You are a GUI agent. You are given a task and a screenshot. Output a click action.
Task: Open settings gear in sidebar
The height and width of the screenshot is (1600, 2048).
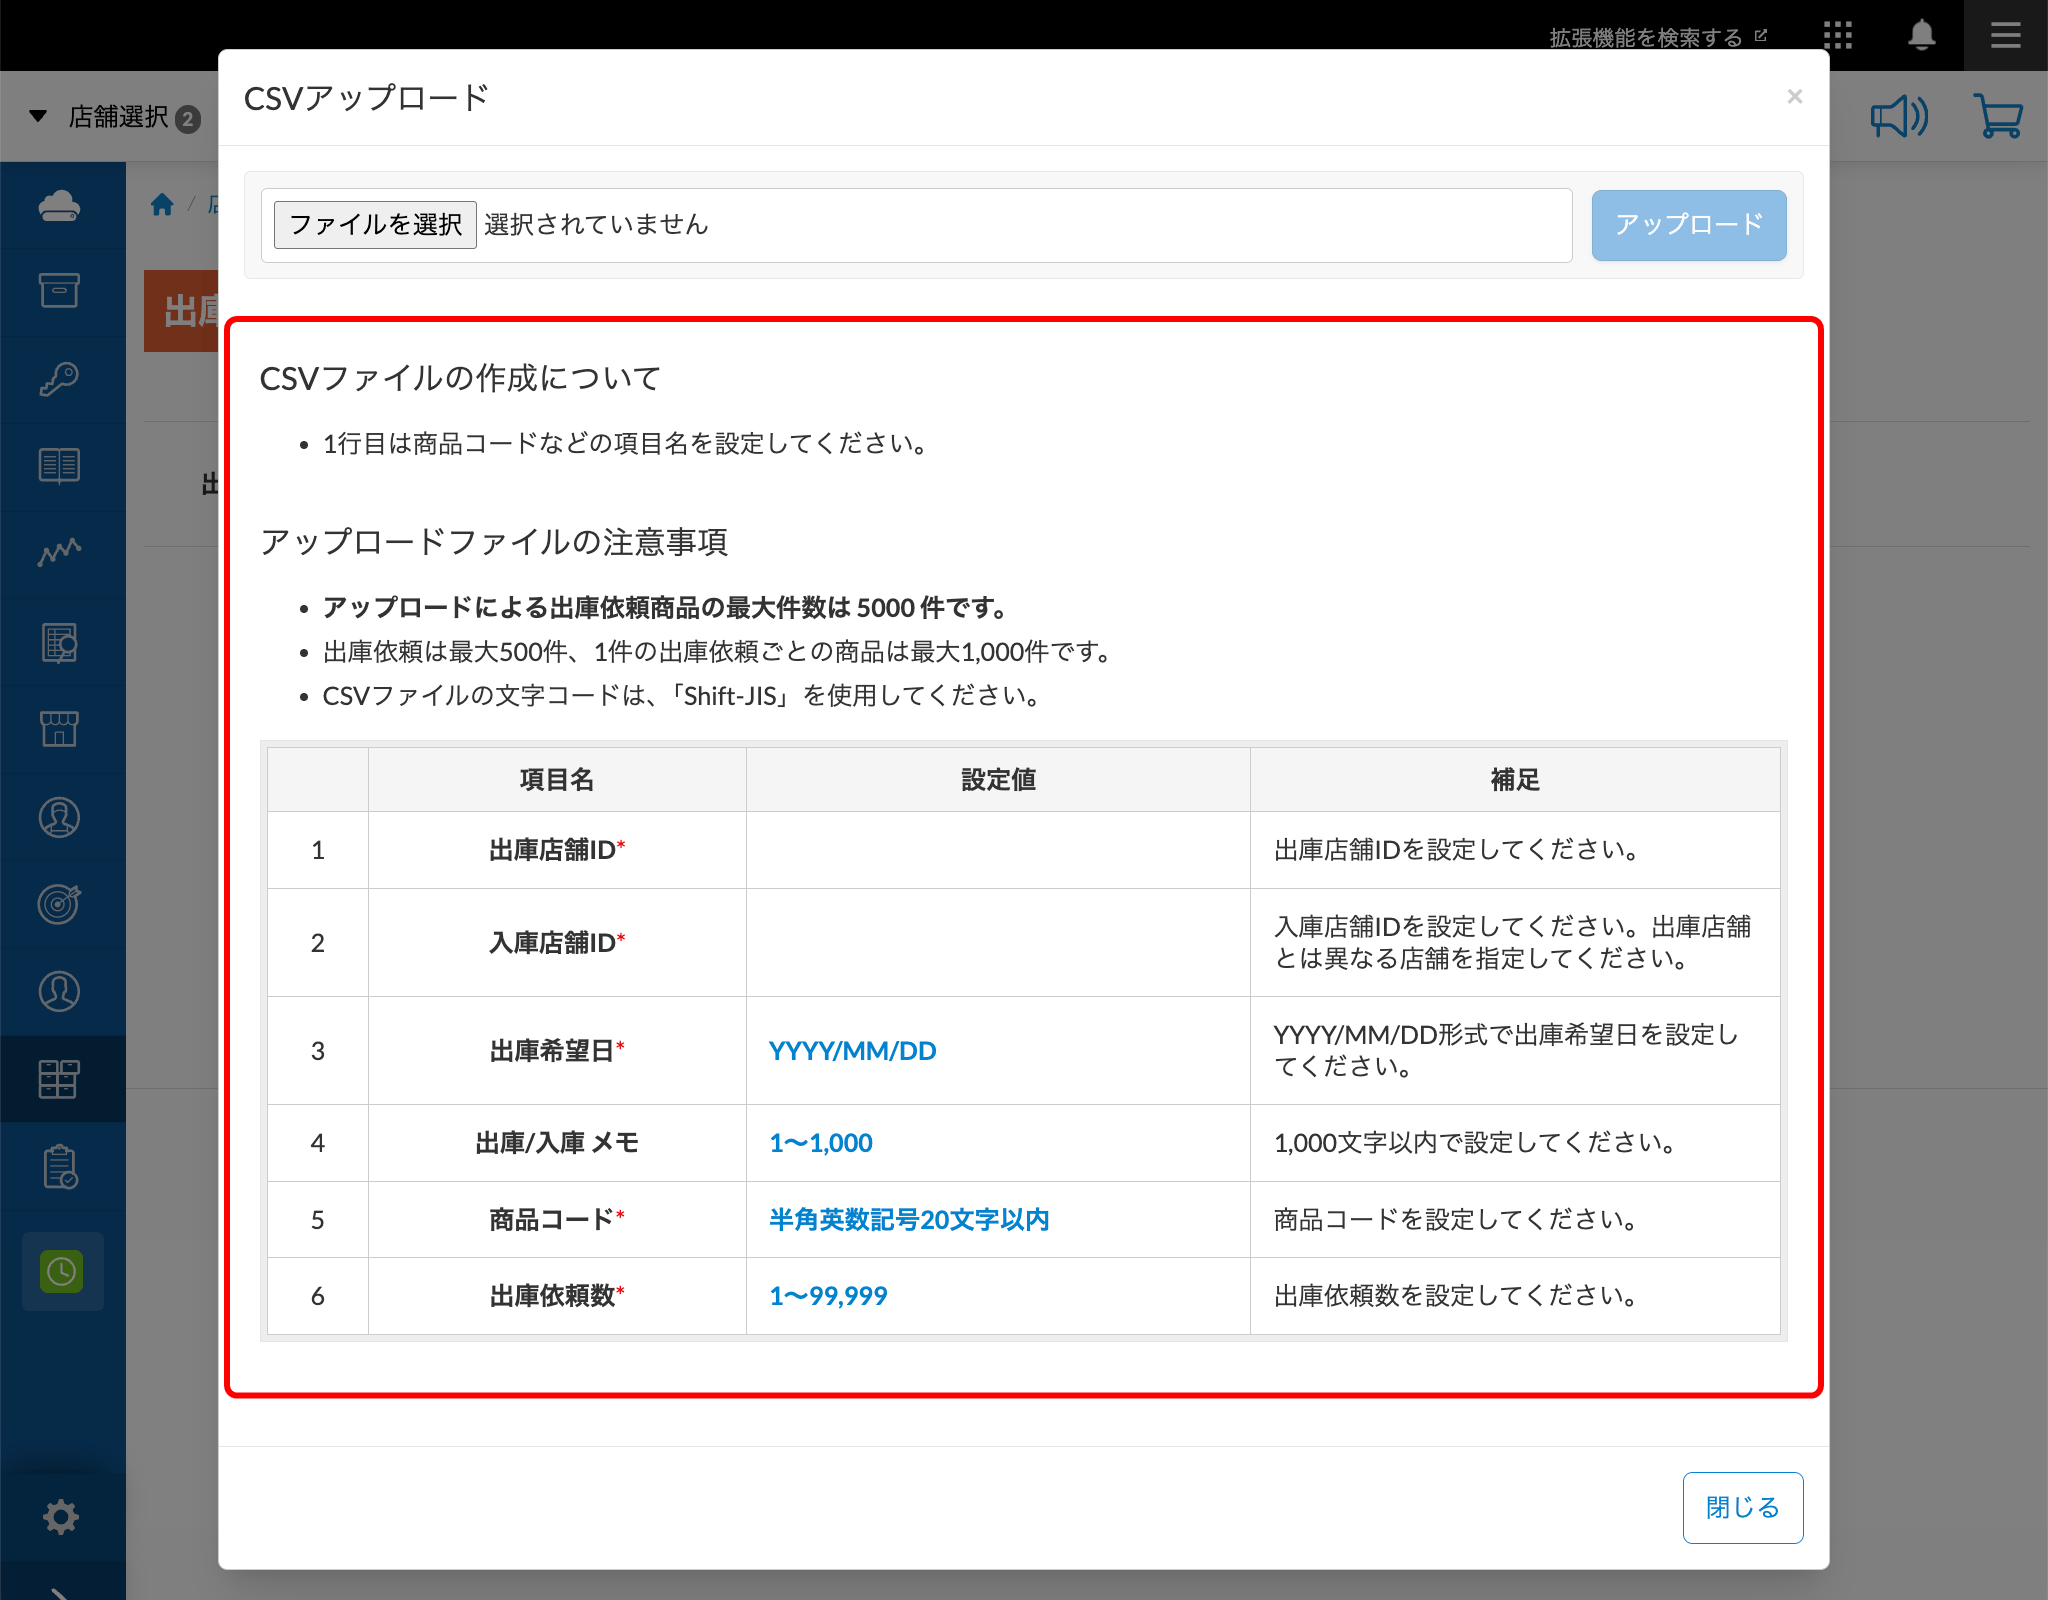[61, 1517]
